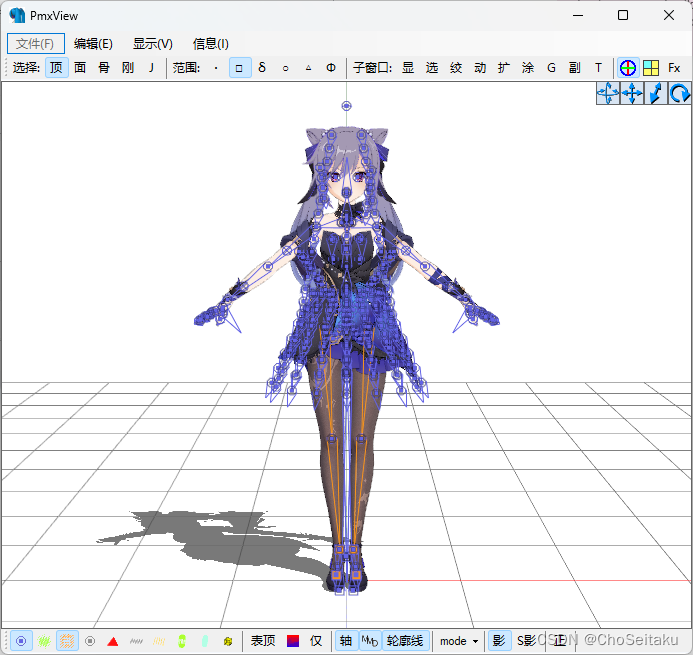Toggle vertex selection 顶

pos(57,68)
